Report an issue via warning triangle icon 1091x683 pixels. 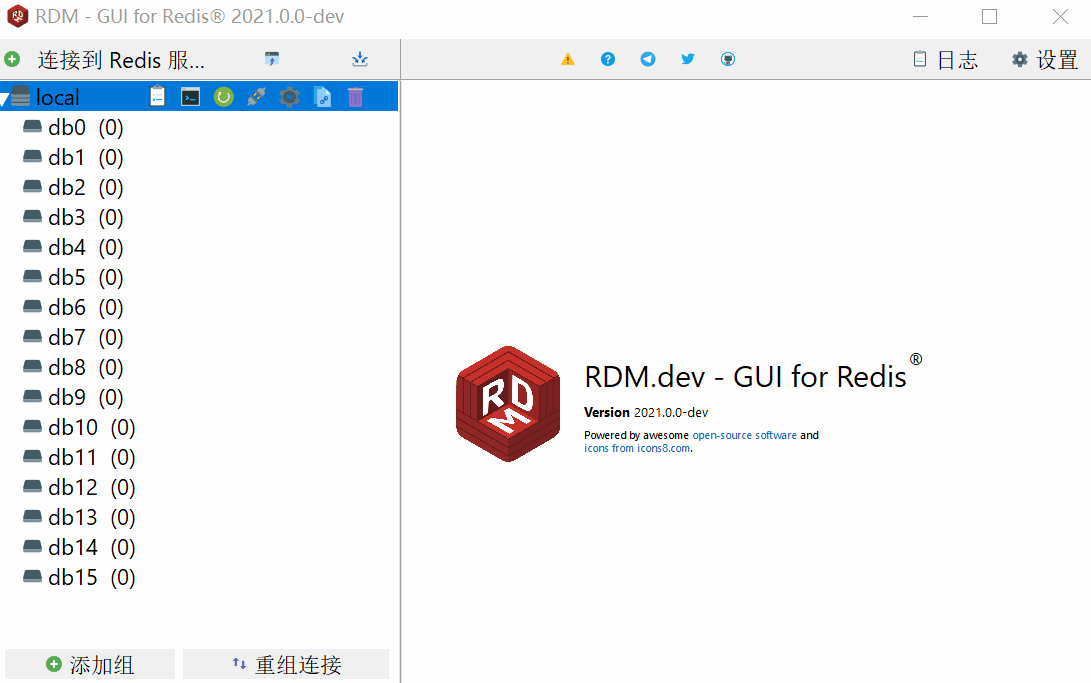coord(568,59)
